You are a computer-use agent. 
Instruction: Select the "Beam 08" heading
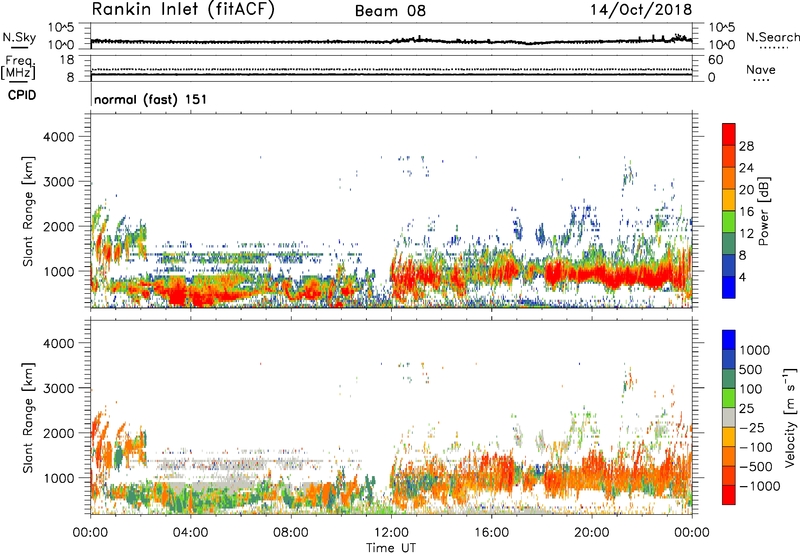pyautogui.click(x=390, y=11)
